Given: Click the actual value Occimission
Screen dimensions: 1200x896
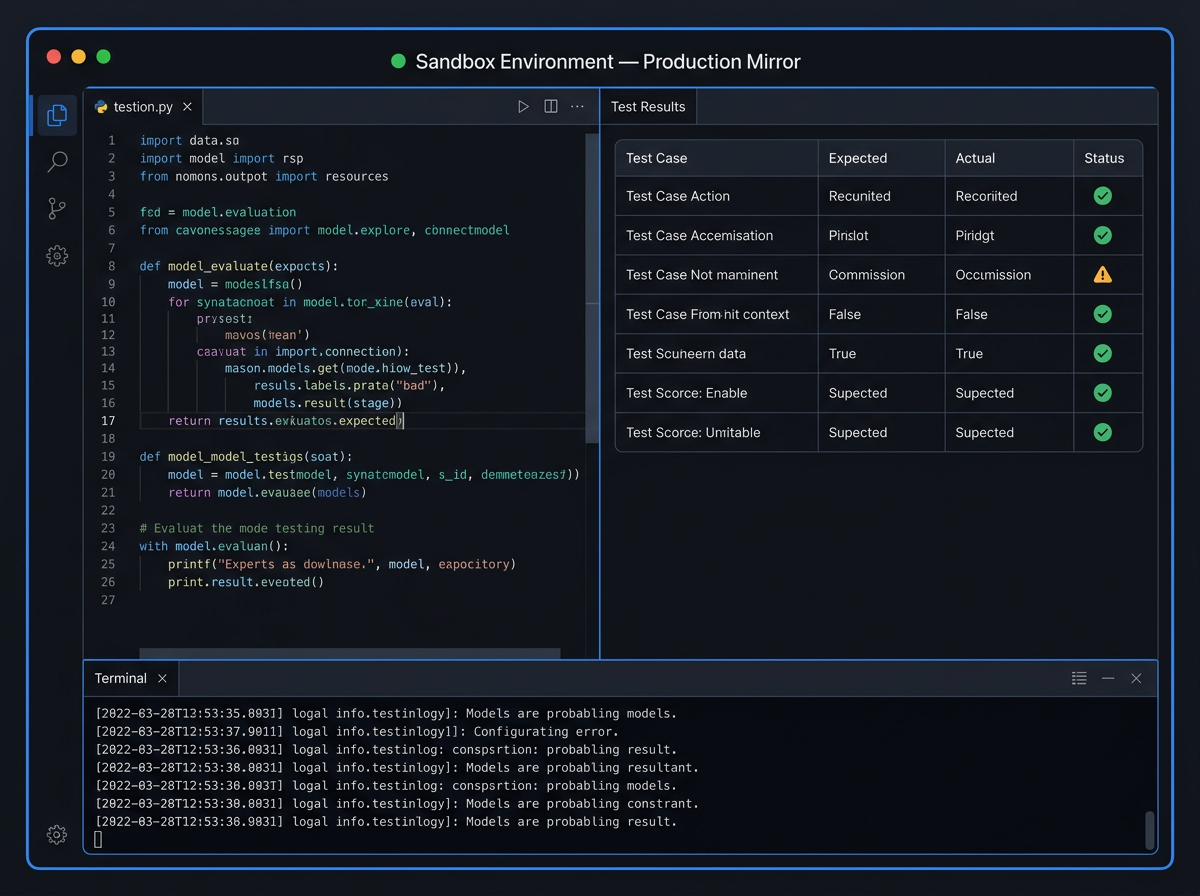Looking at the screenshot, I should click(x=993, y=274).
